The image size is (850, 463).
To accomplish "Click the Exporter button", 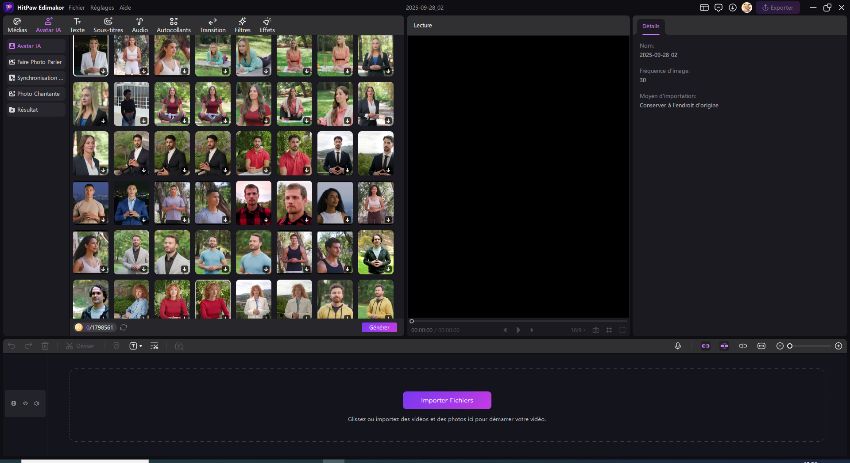I will click(777, 7).
